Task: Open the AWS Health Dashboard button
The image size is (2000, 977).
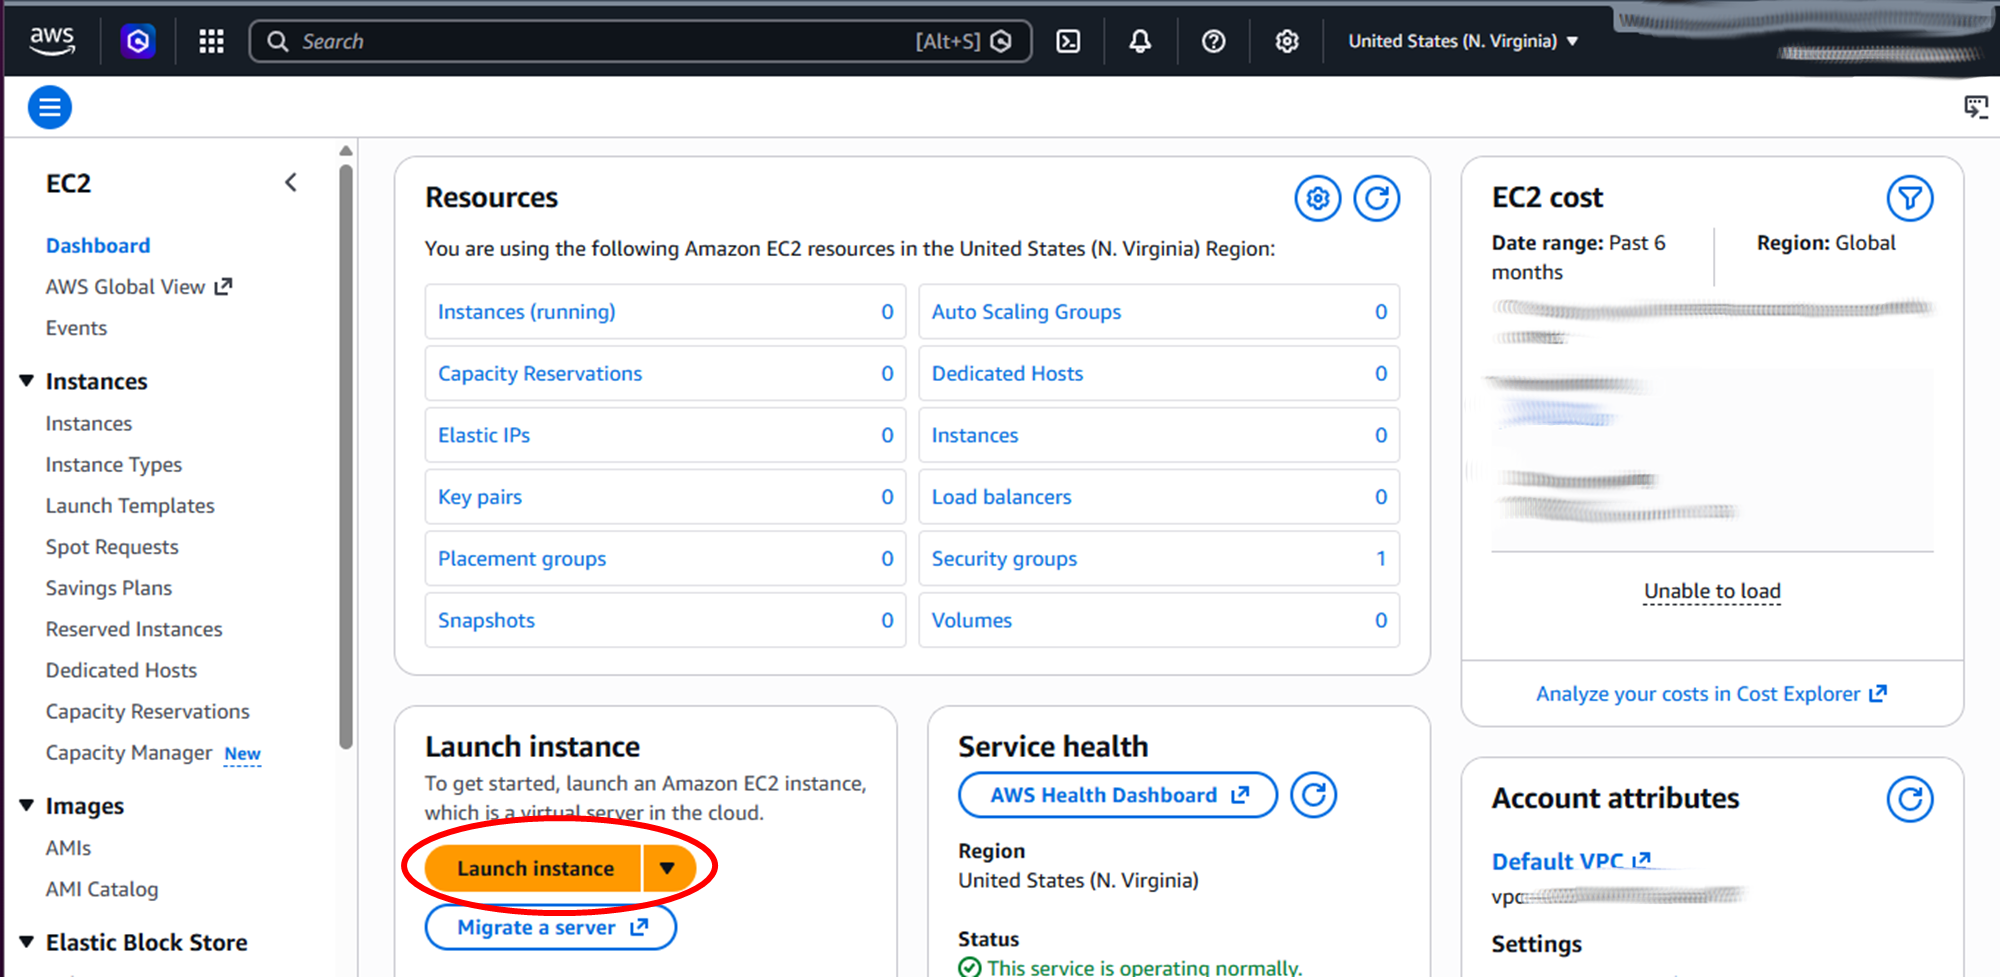Action: pyautogui.click(x=1118, y=795)
